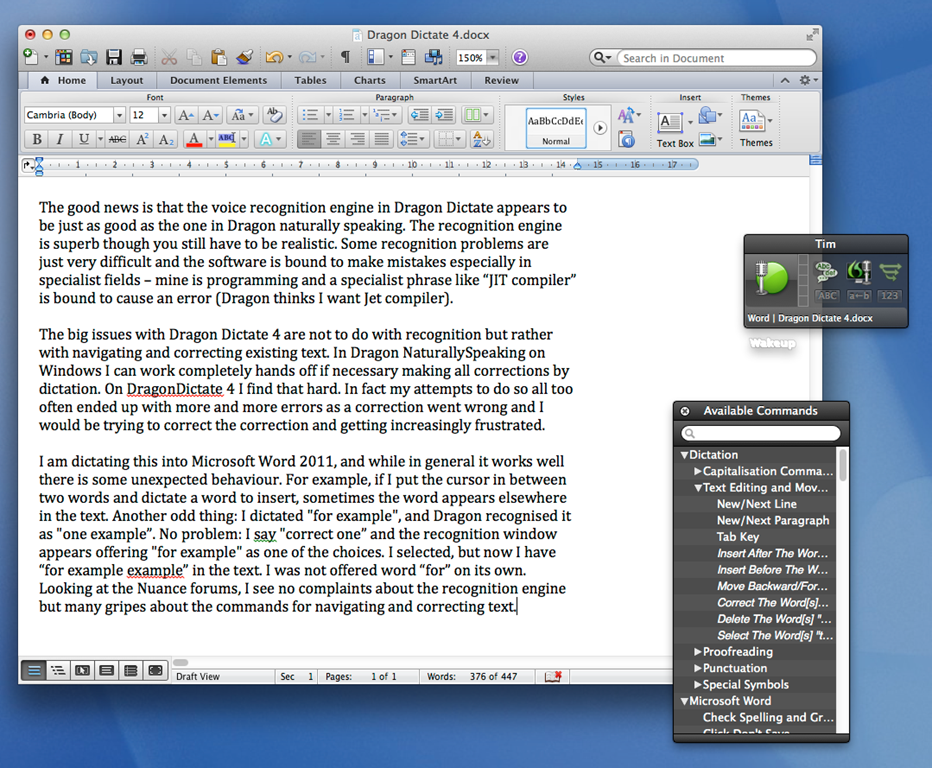Click the Undo arrow icon

coord(274,58)
